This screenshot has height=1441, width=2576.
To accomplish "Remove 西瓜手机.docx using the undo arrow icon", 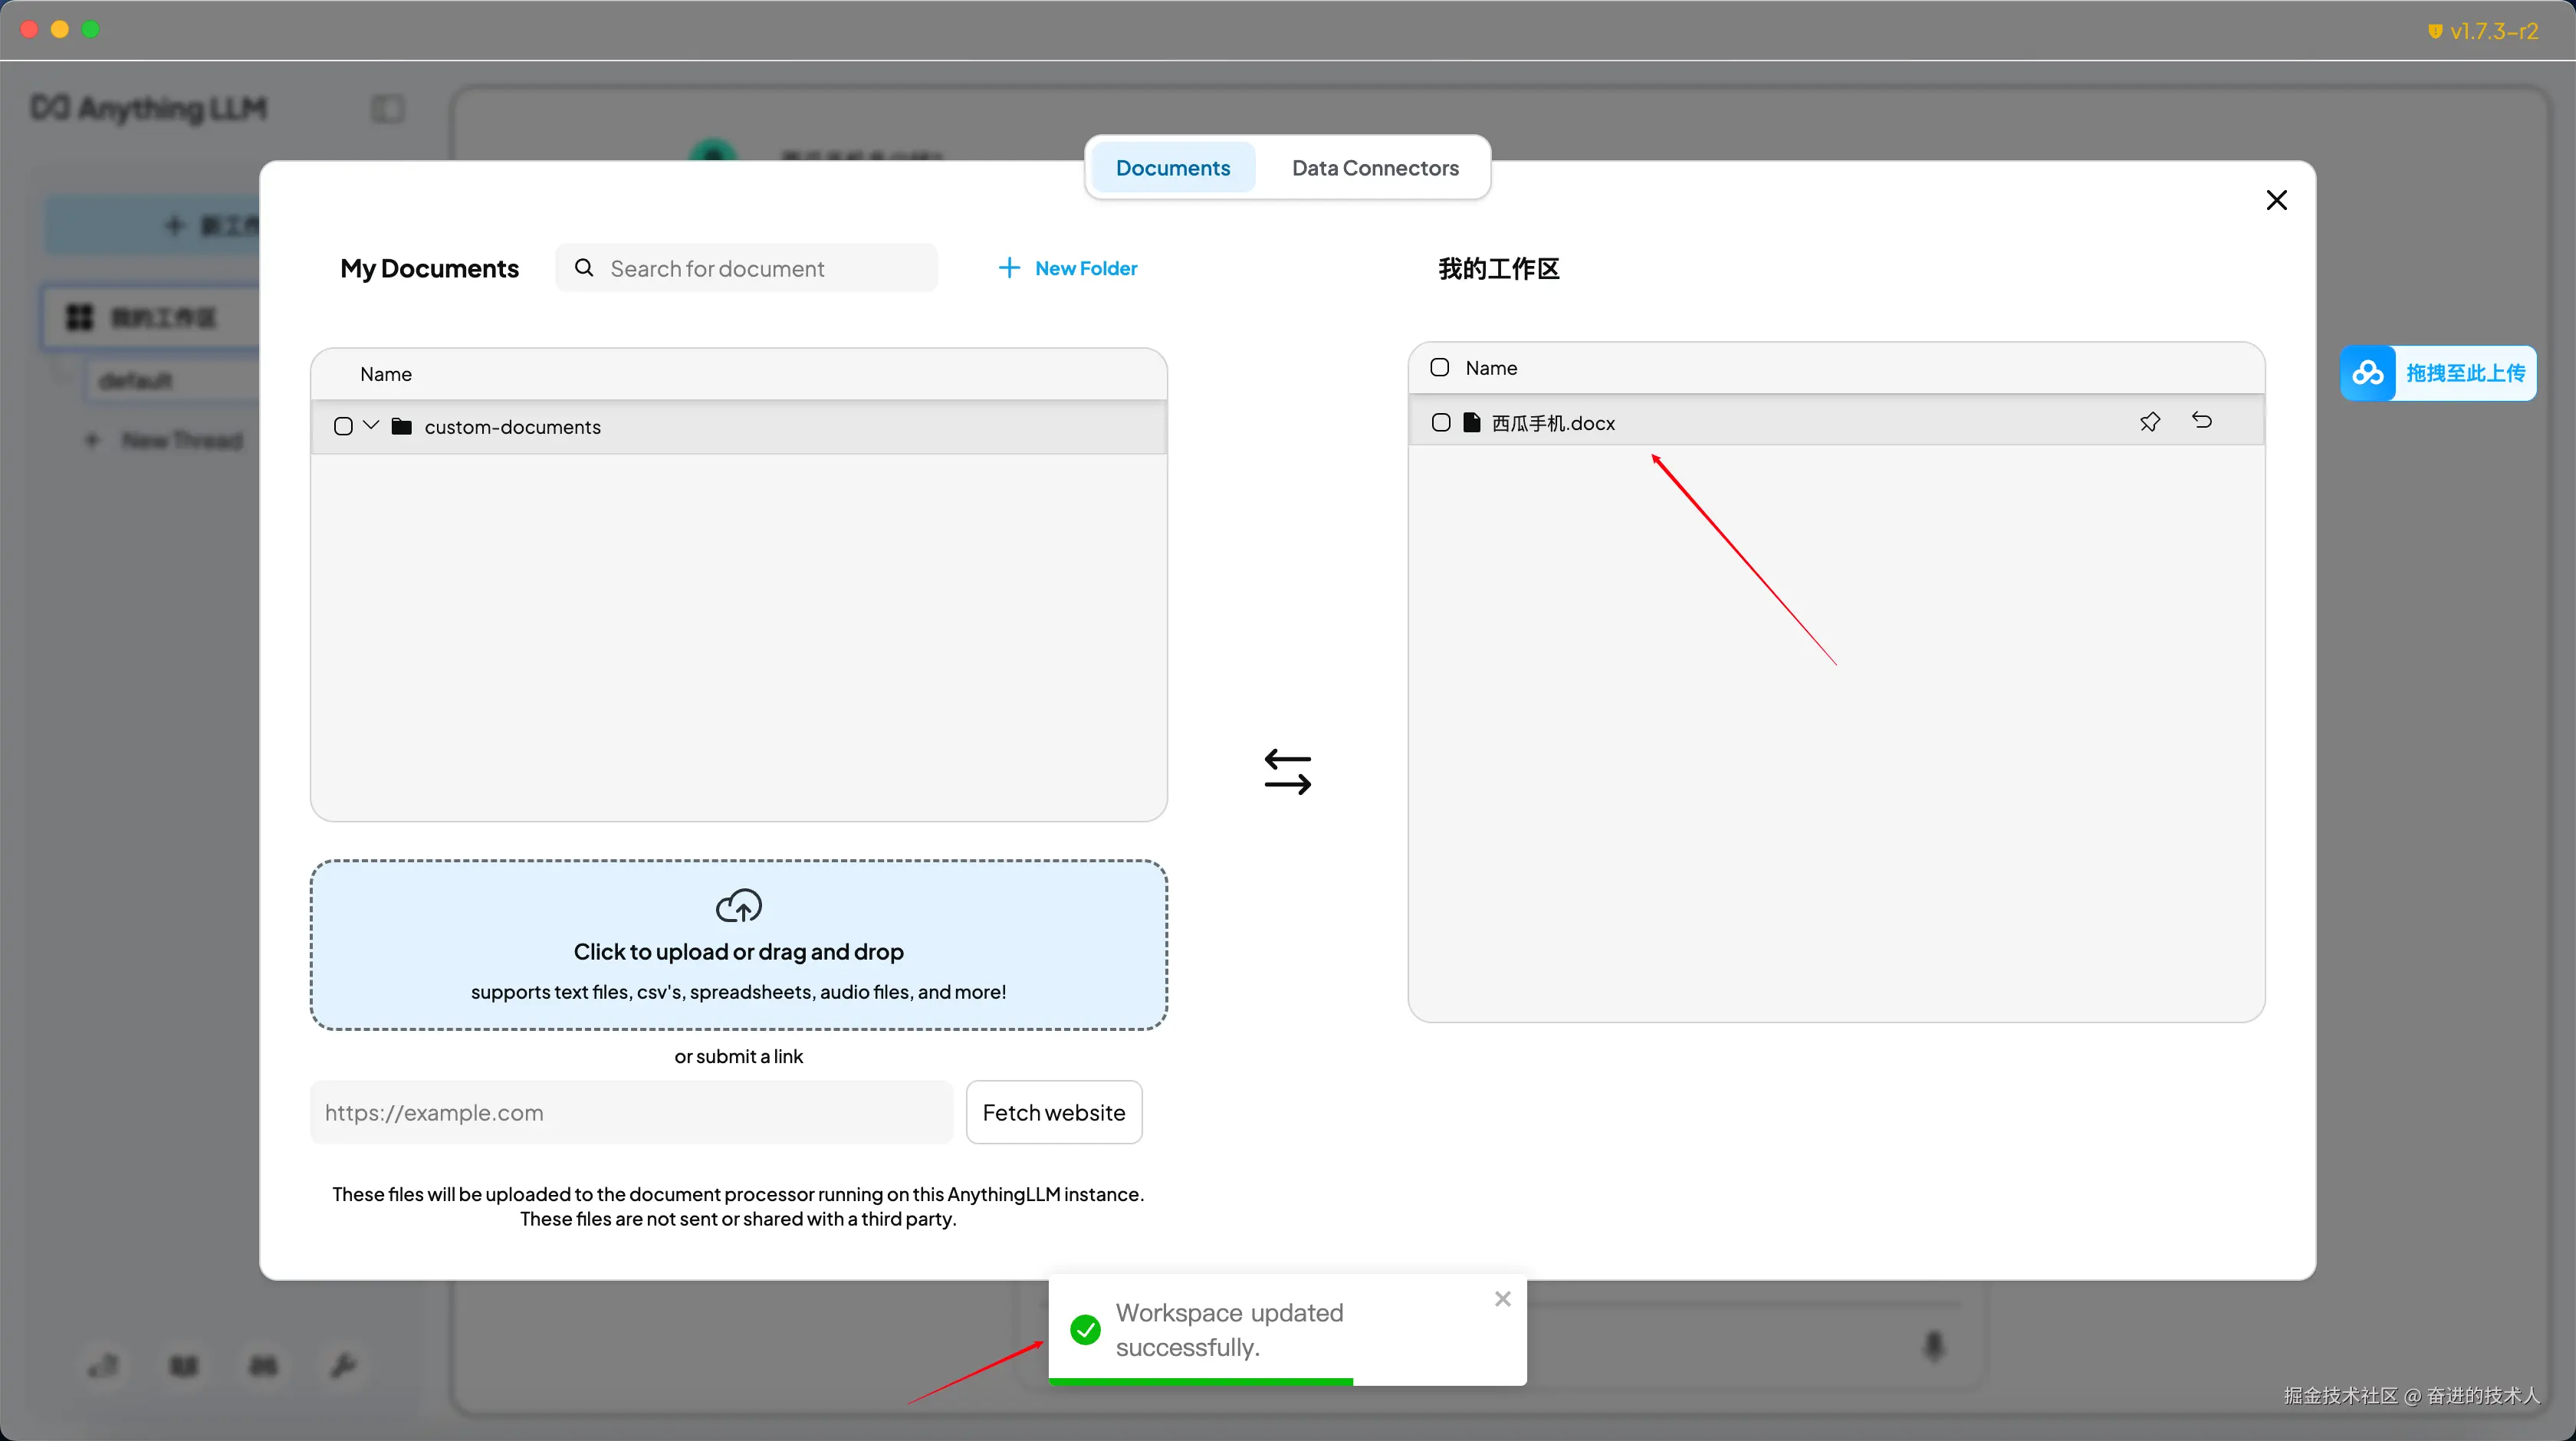I will (x=2201, y=421).
